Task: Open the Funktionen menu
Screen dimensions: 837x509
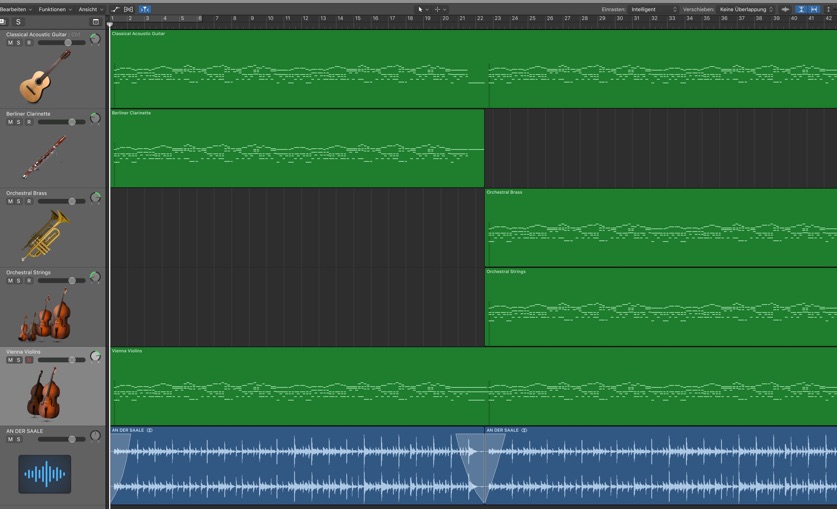Action: (55, 9)
